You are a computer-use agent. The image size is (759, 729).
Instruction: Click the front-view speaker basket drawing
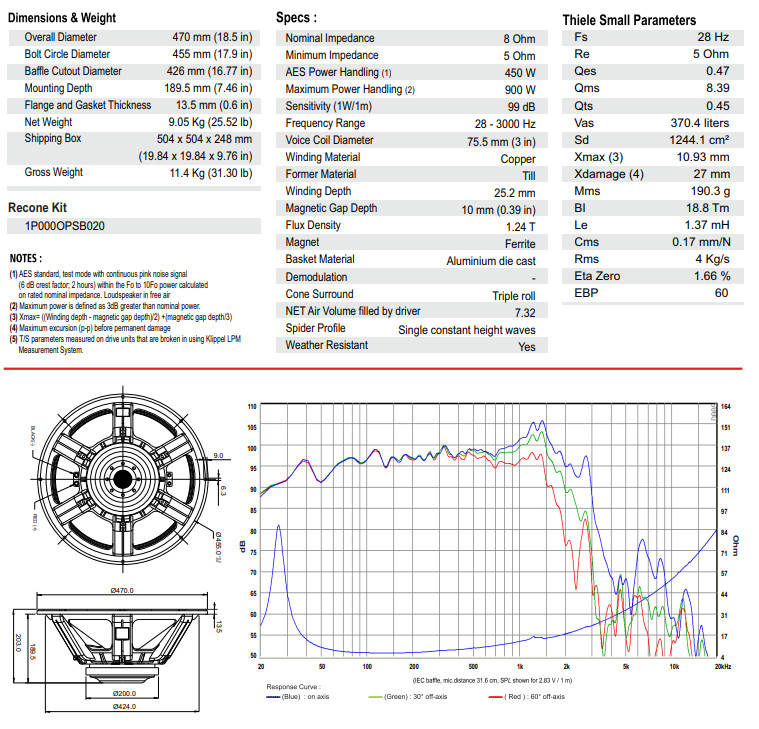(122, 479)
